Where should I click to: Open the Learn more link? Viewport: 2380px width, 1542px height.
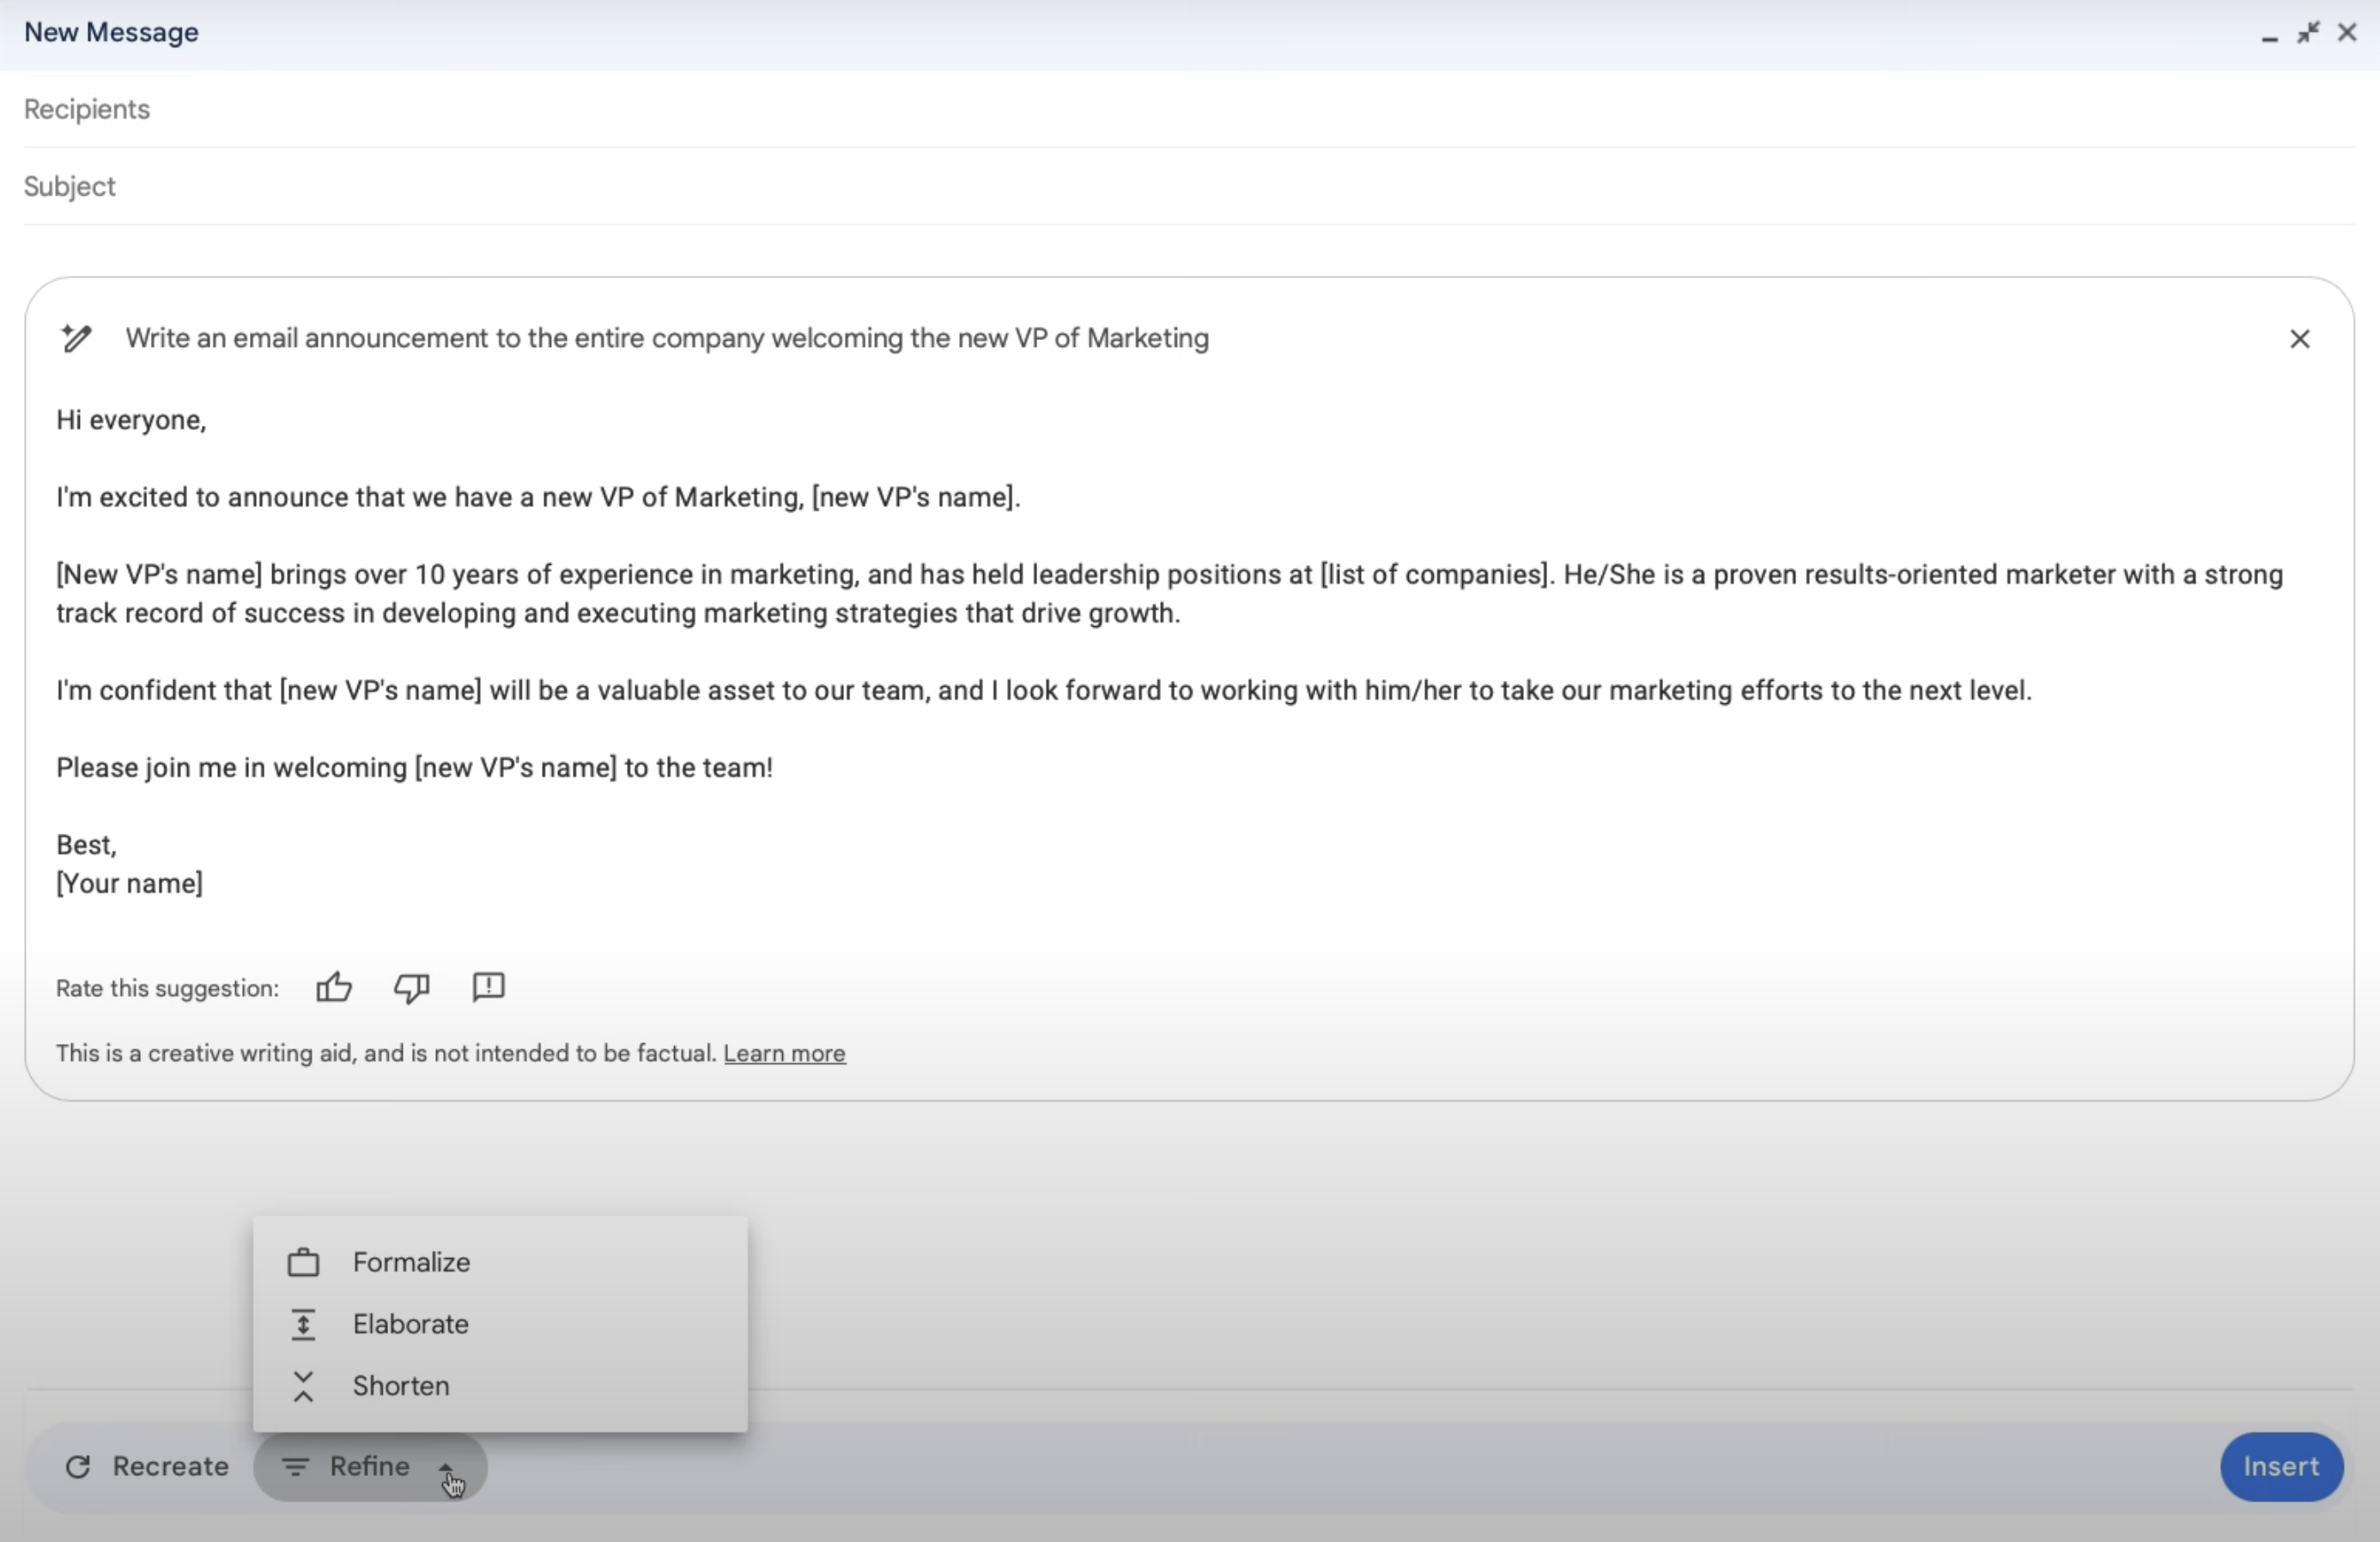[x=785, y=1054]
